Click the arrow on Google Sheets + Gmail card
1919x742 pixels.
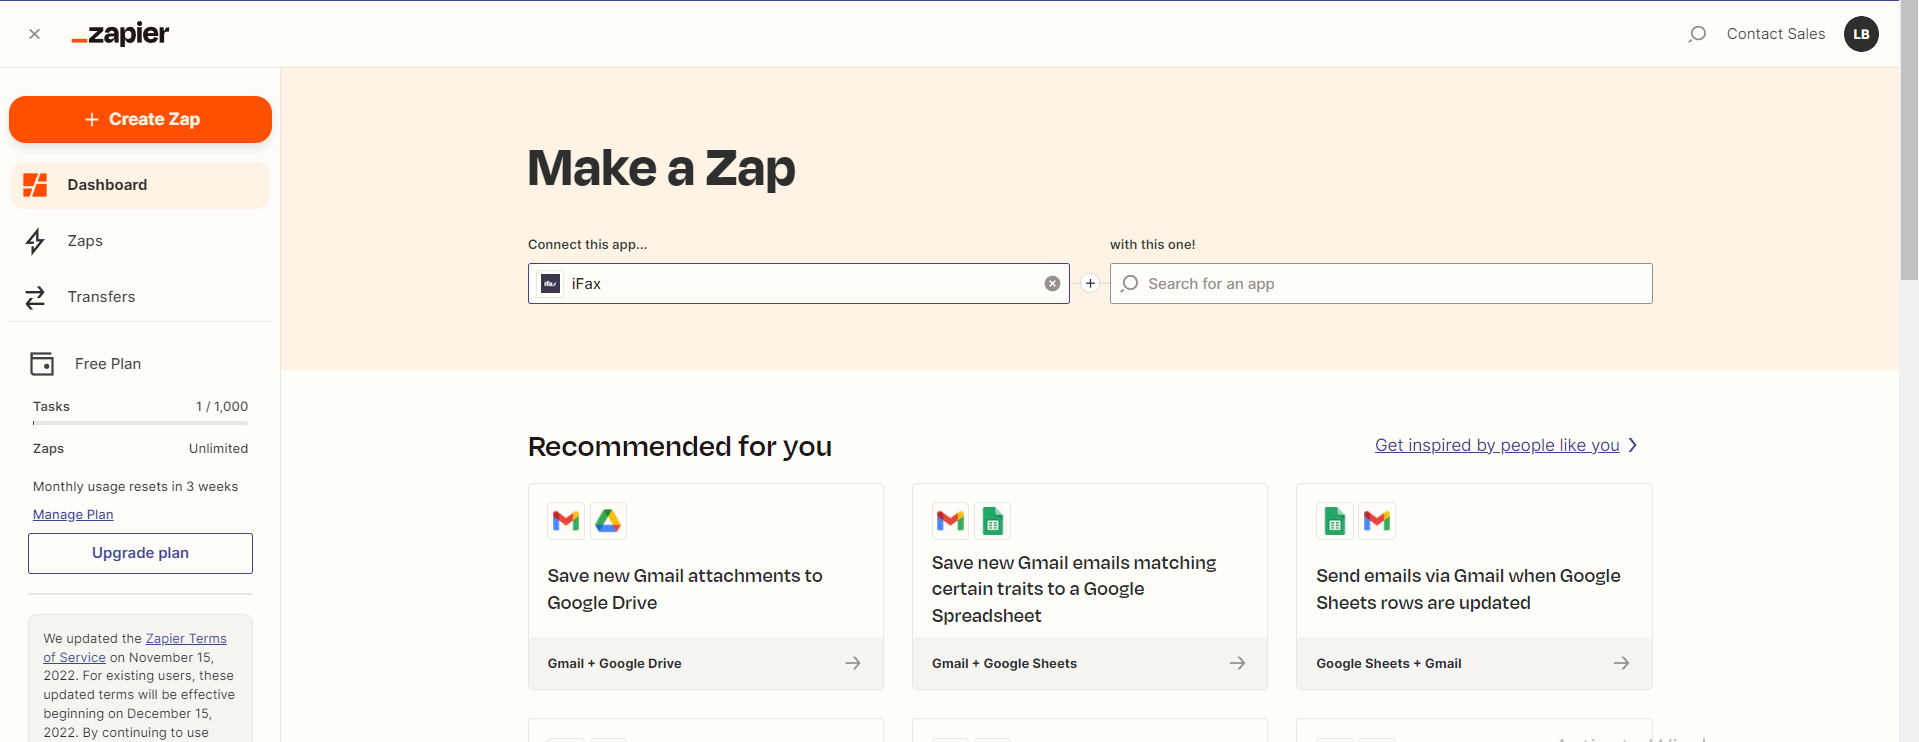point(1621,663)
